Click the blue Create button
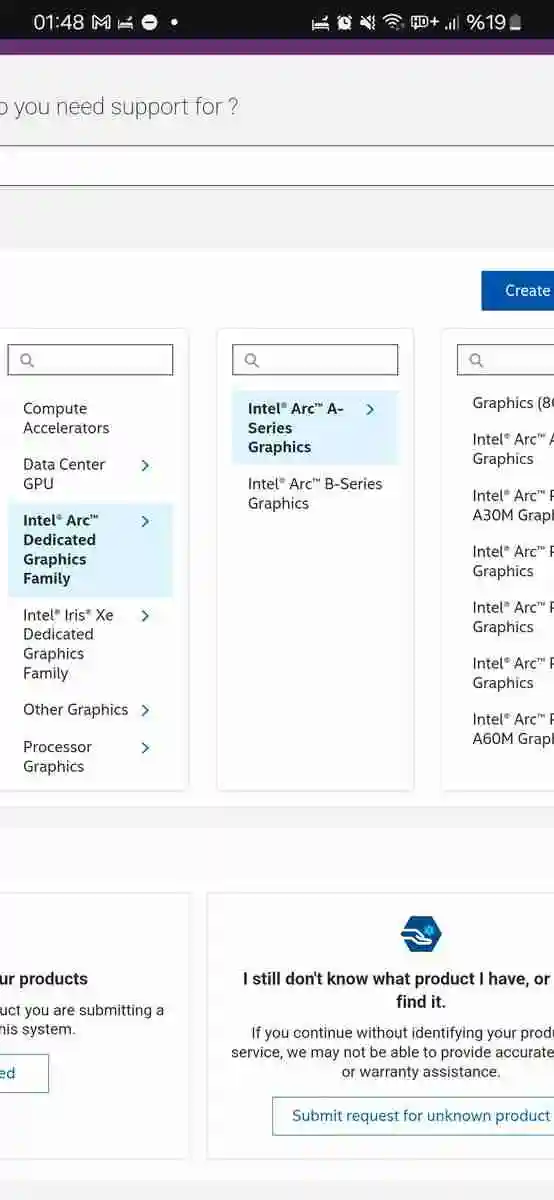The width and height of the screenshot is (554, 1200). (518, 290)
